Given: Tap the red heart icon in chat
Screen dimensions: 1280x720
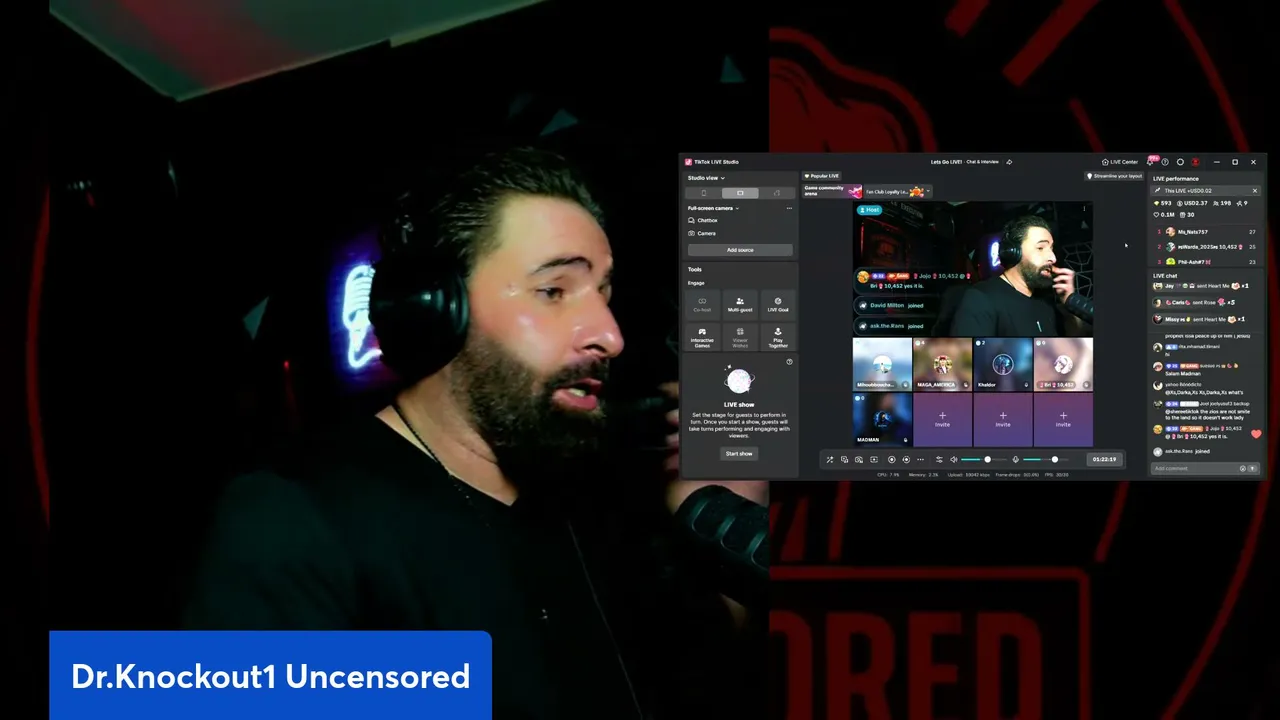Looking at the screenshot, I should pos(1256,434).
